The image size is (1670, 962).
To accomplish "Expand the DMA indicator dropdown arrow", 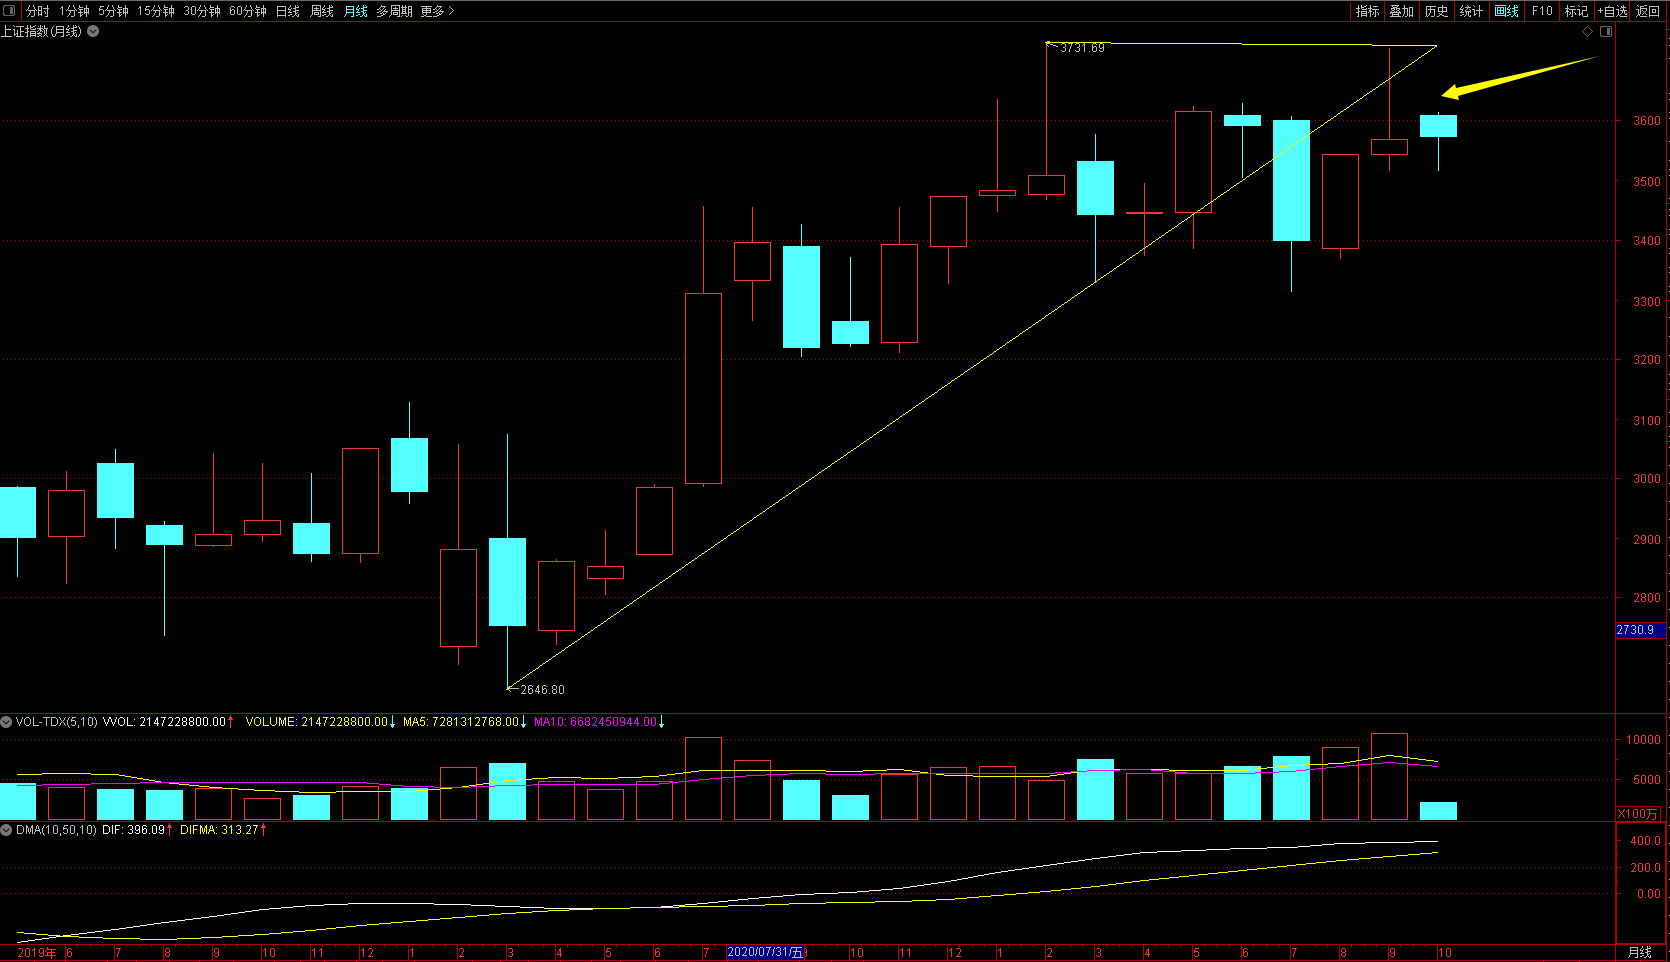I will [7, 830].
